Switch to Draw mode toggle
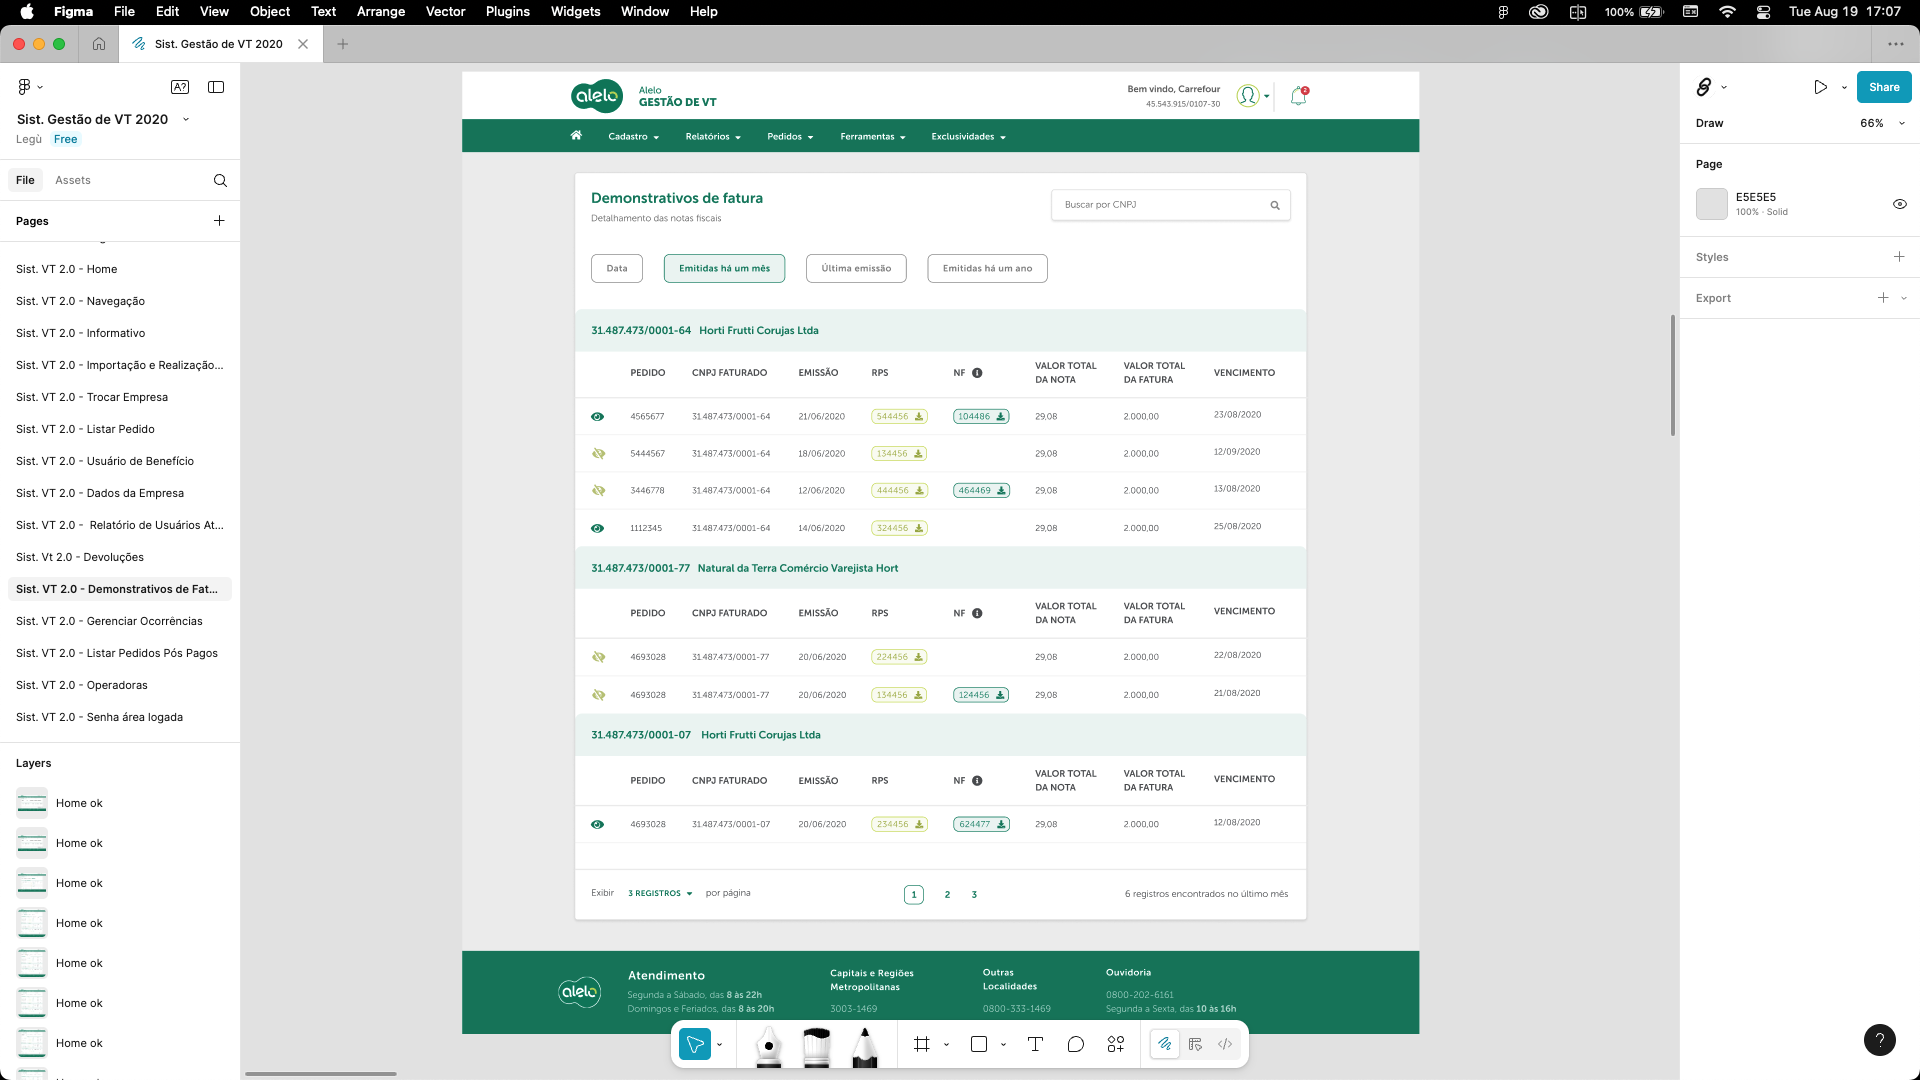The width and height of the screenshot is (1920, 1080). pos(1165,1044)
